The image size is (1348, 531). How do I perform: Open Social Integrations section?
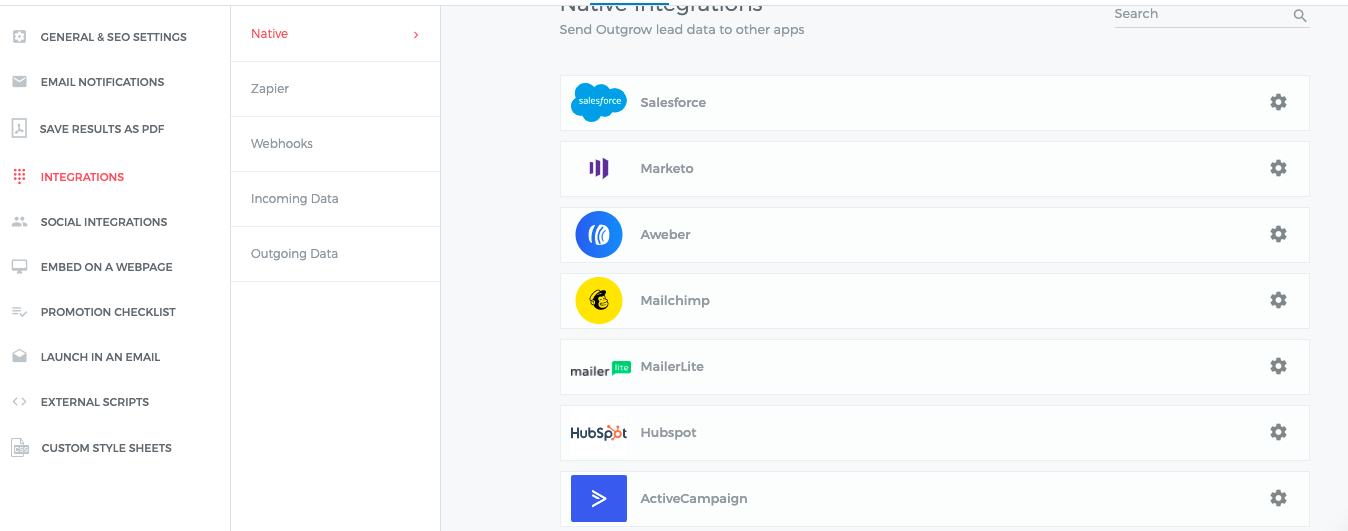point(104,222)
